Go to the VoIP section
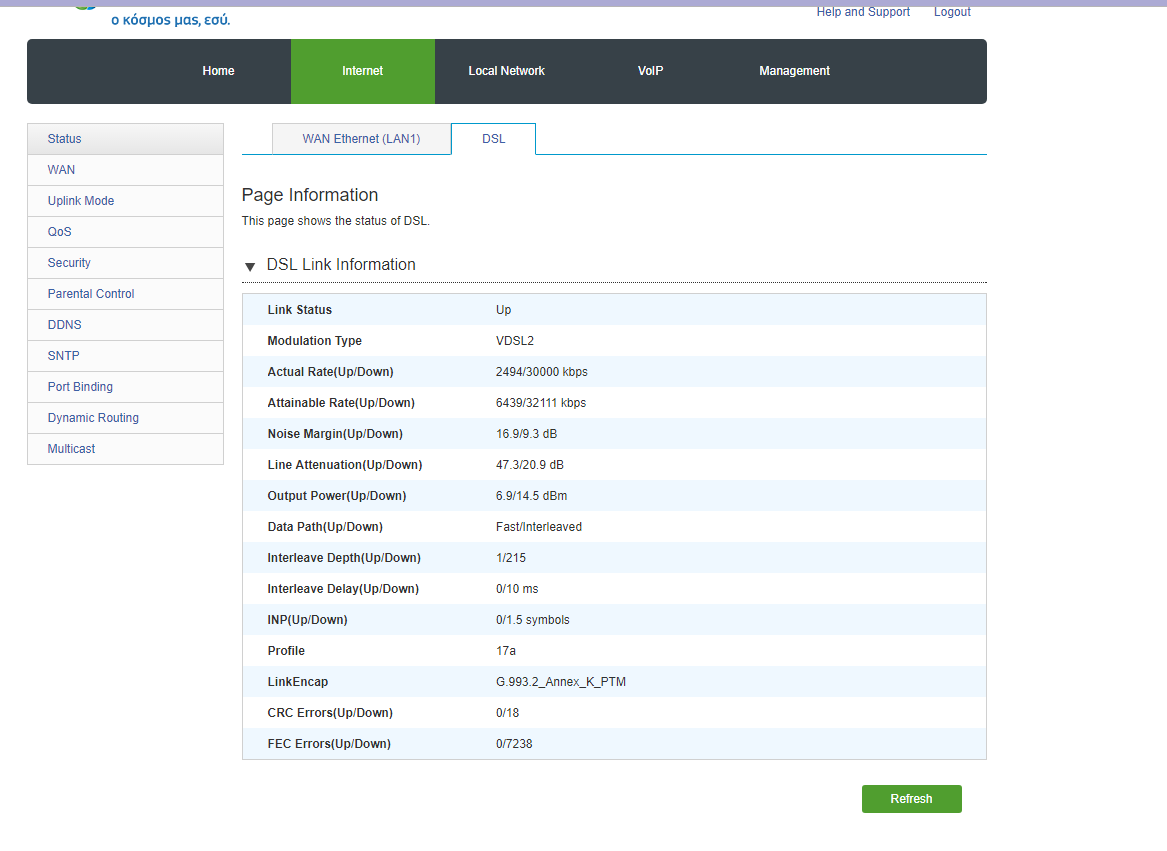This screenshot has height=851, width=1167. pos(650,71)
